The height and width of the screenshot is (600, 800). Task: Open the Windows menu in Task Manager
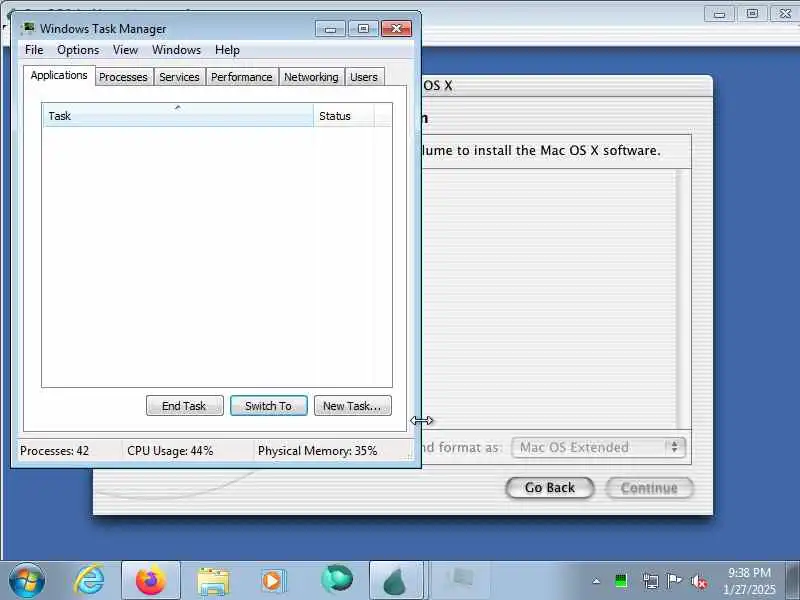(177, 50)
